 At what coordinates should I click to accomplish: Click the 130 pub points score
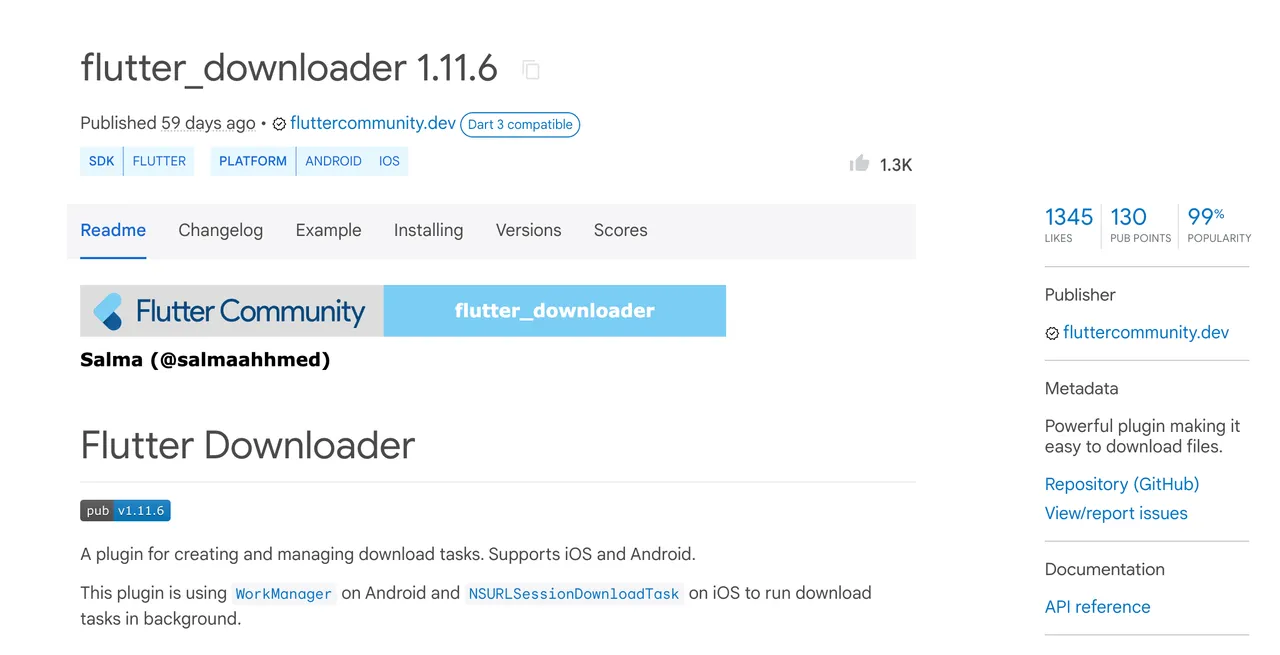pyautogui.click(x=1140, y=224)
